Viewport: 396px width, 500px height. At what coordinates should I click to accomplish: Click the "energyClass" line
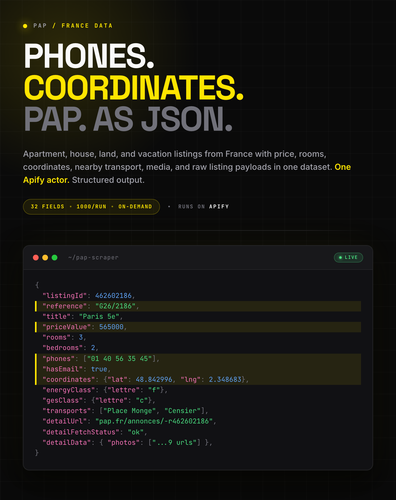point(105,390)
